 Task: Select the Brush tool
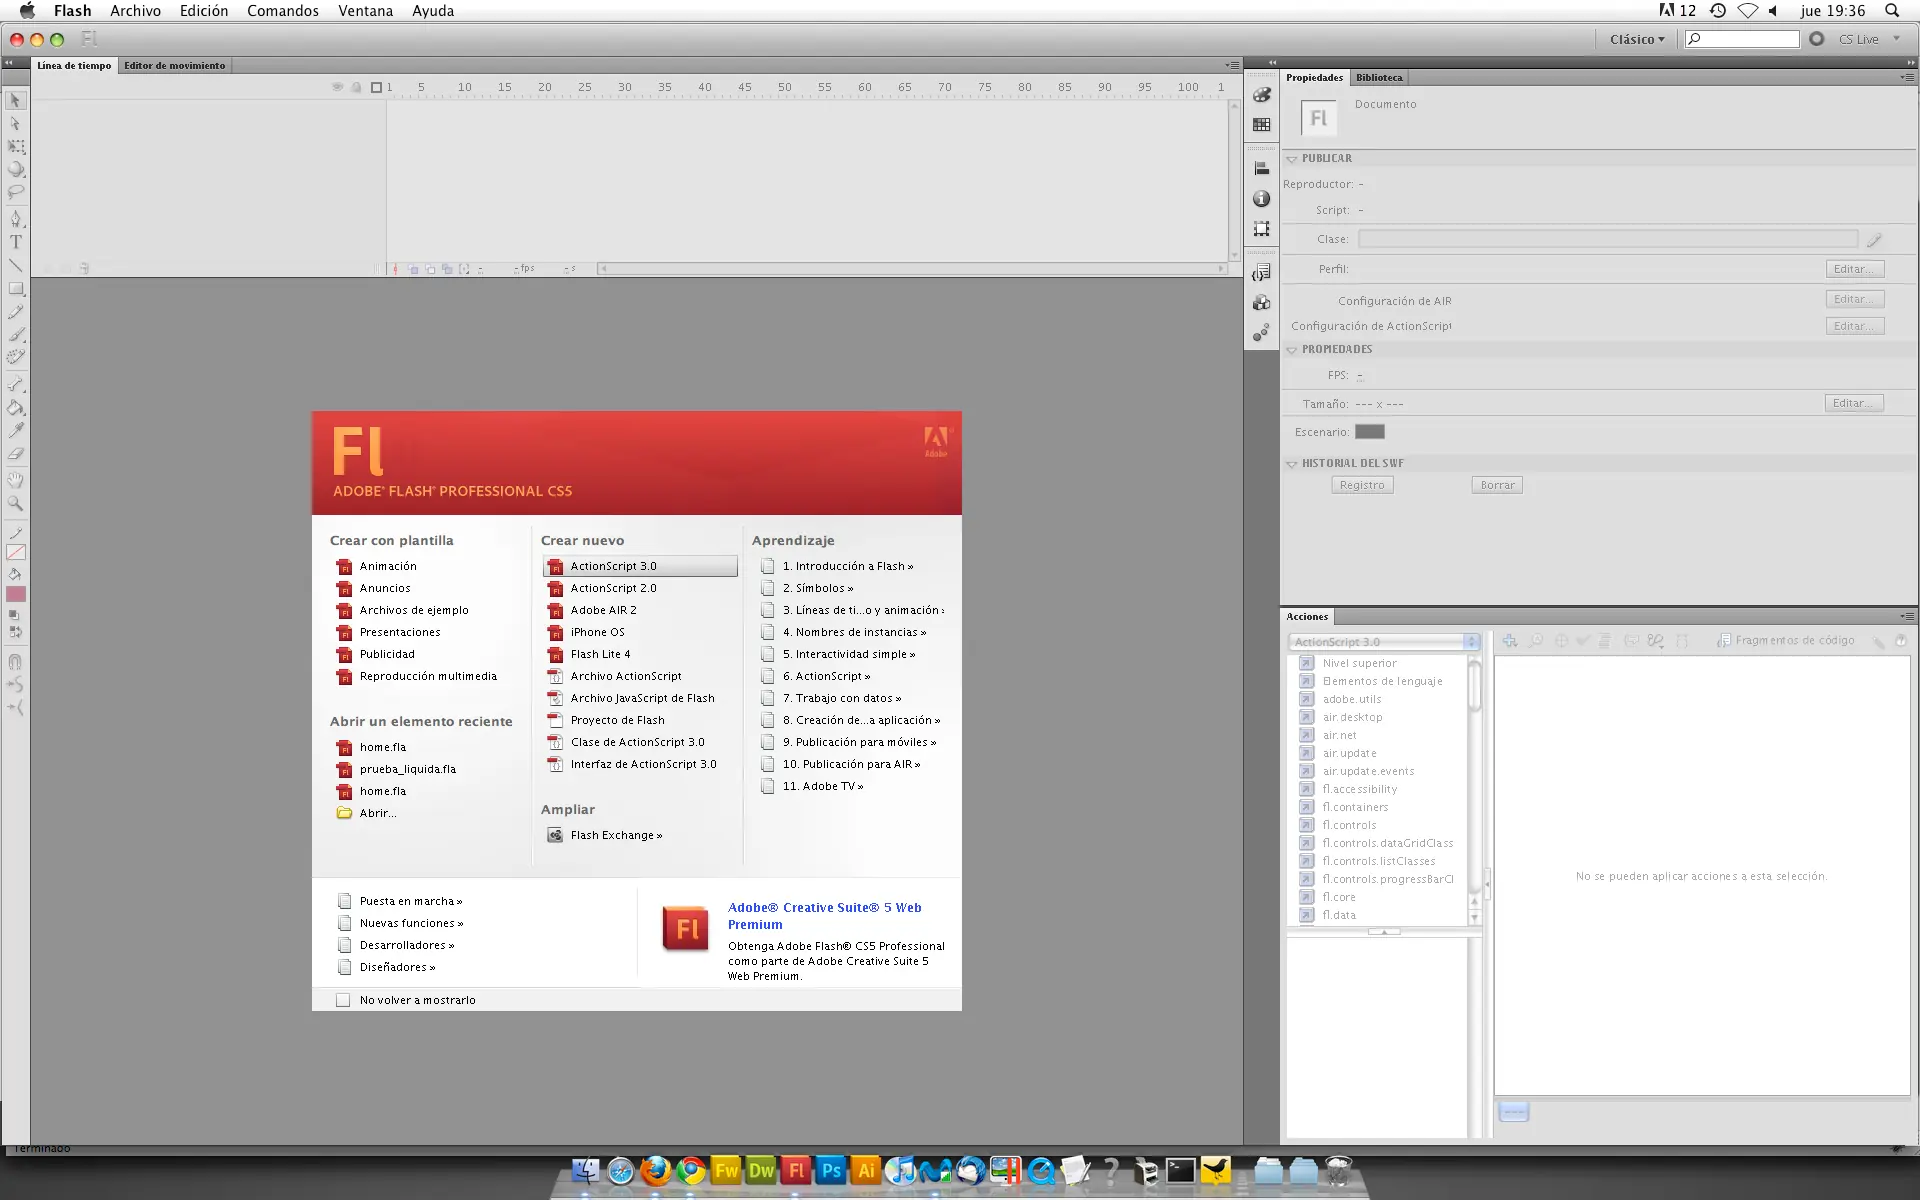coord(15,335)
